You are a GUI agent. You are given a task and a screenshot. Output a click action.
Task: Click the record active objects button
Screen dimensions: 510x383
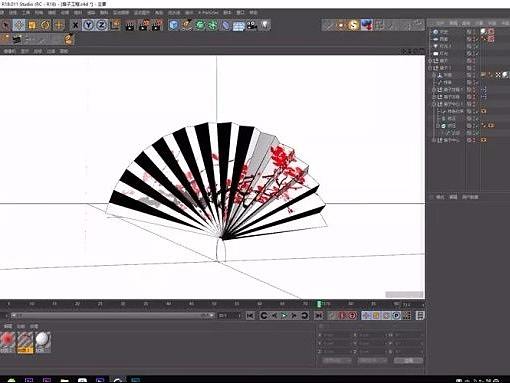(332, 315)
